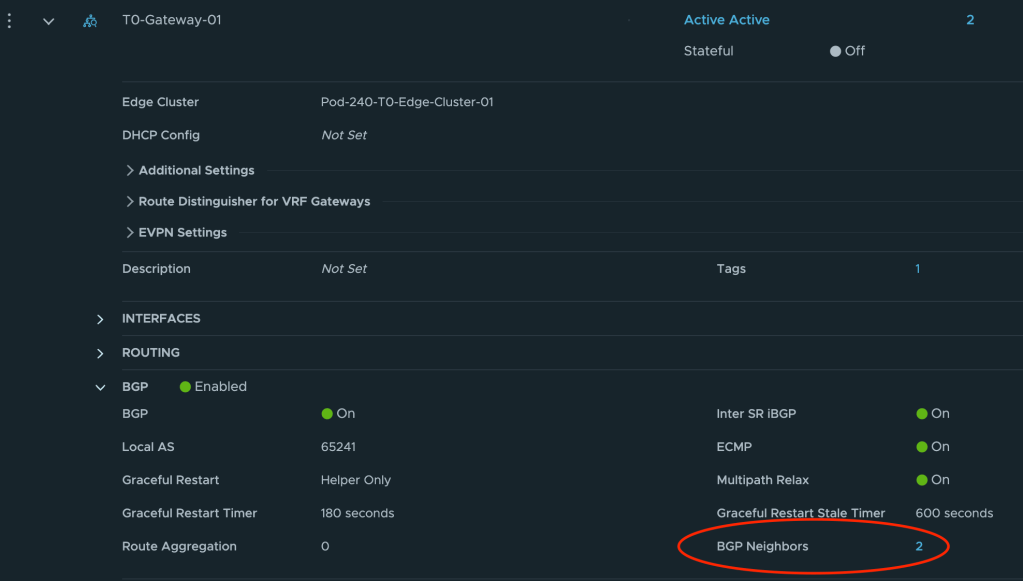Open the Tags count link
1023x581 pixels.
918,269
